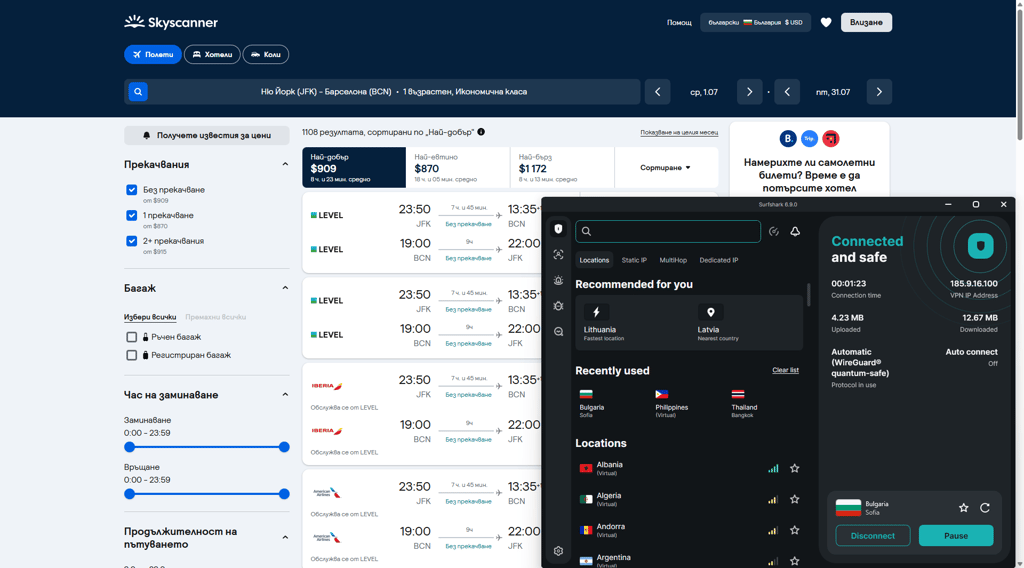Click the right handle of Заминаване time slider

point(284,447)
